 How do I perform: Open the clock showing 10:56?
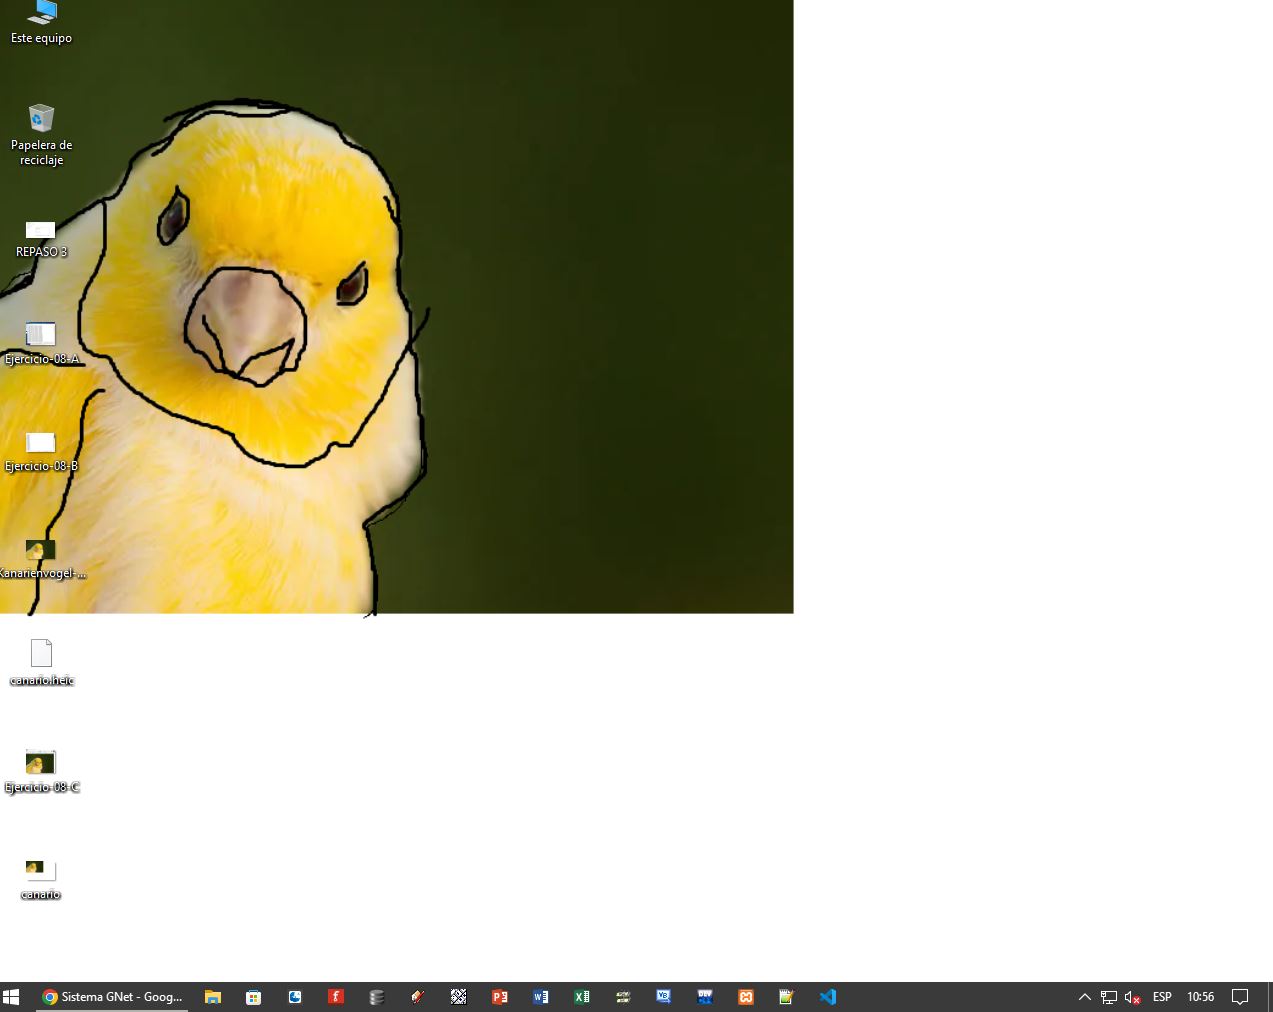coord(1200,997)
